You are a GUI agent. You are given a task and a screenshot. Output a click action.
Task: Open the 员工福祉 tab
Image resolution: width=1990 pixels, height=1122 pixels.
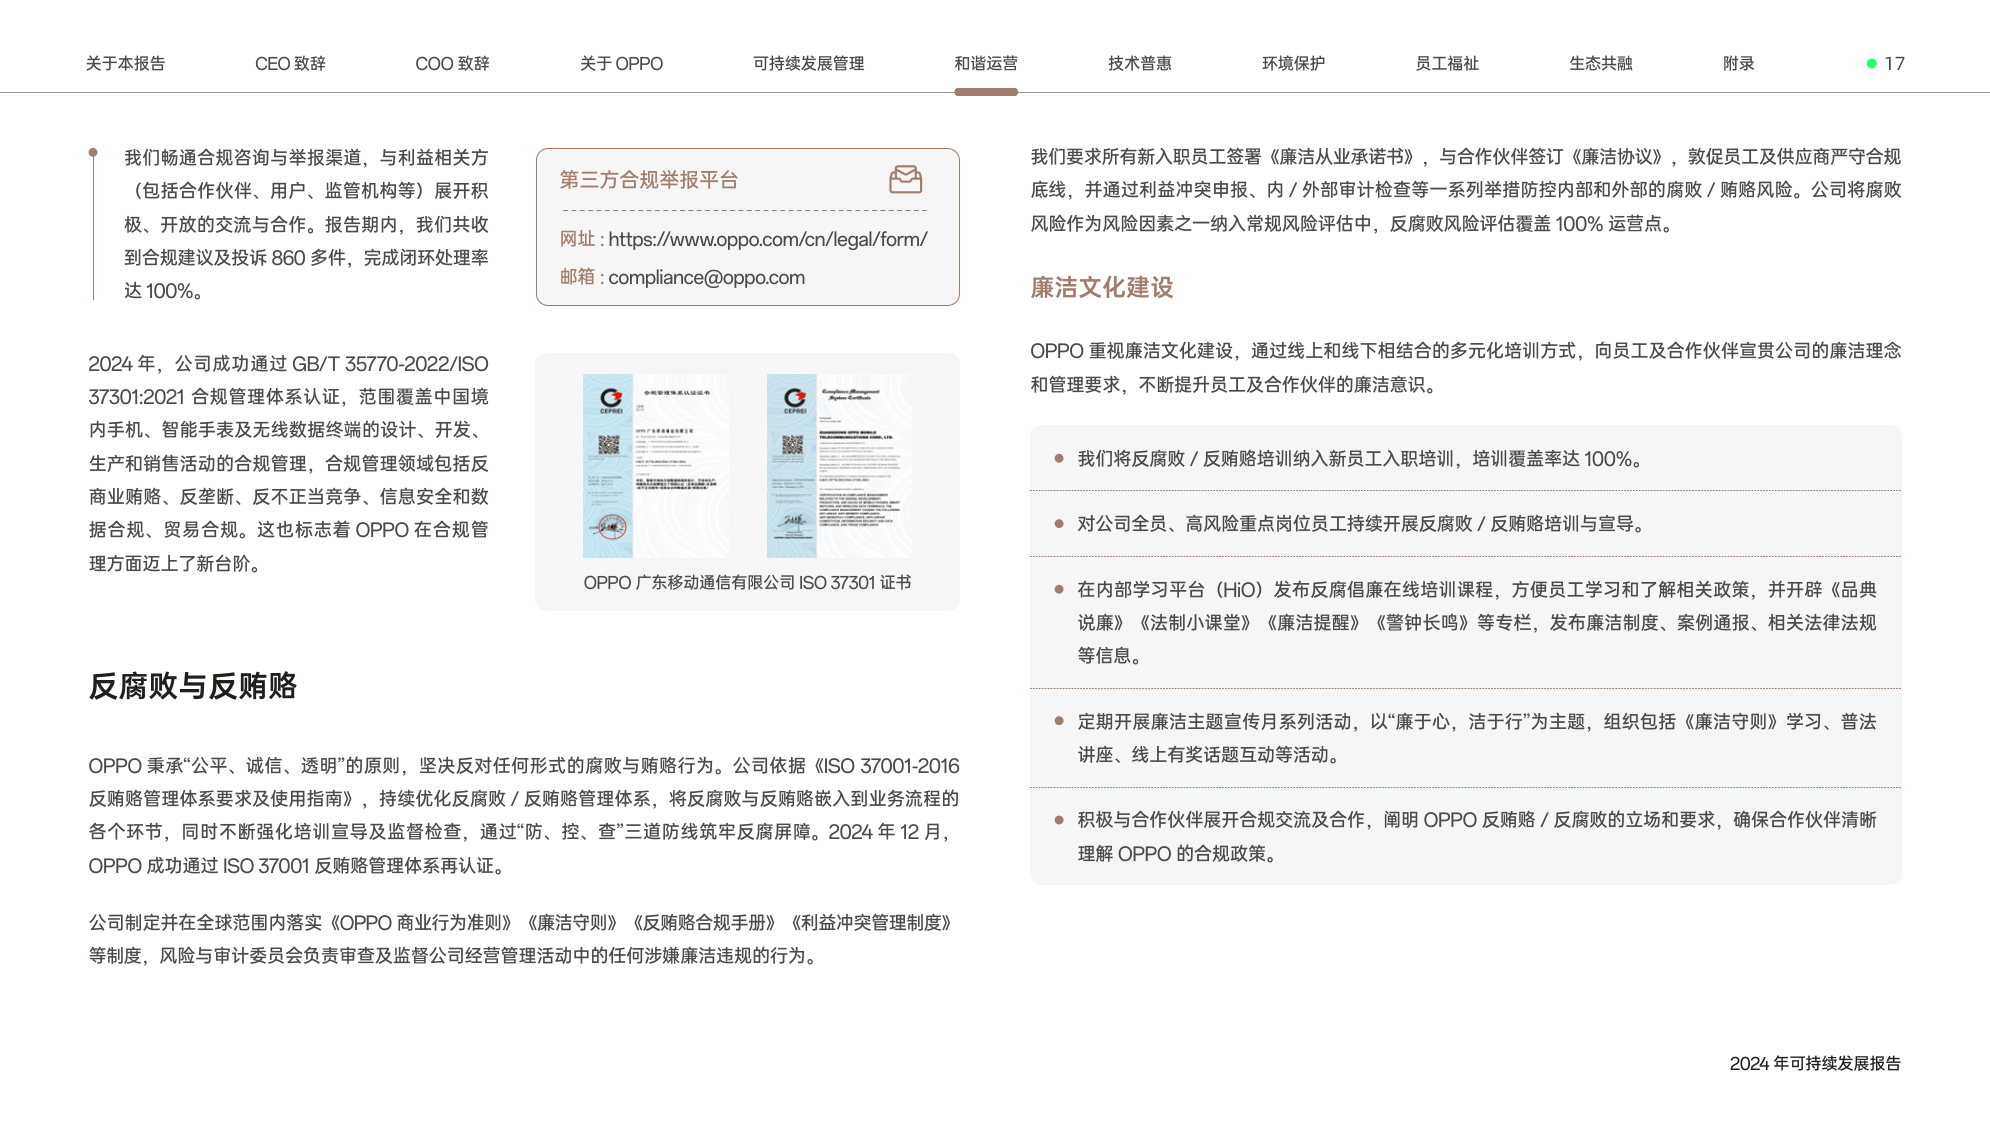(1447, 63)
